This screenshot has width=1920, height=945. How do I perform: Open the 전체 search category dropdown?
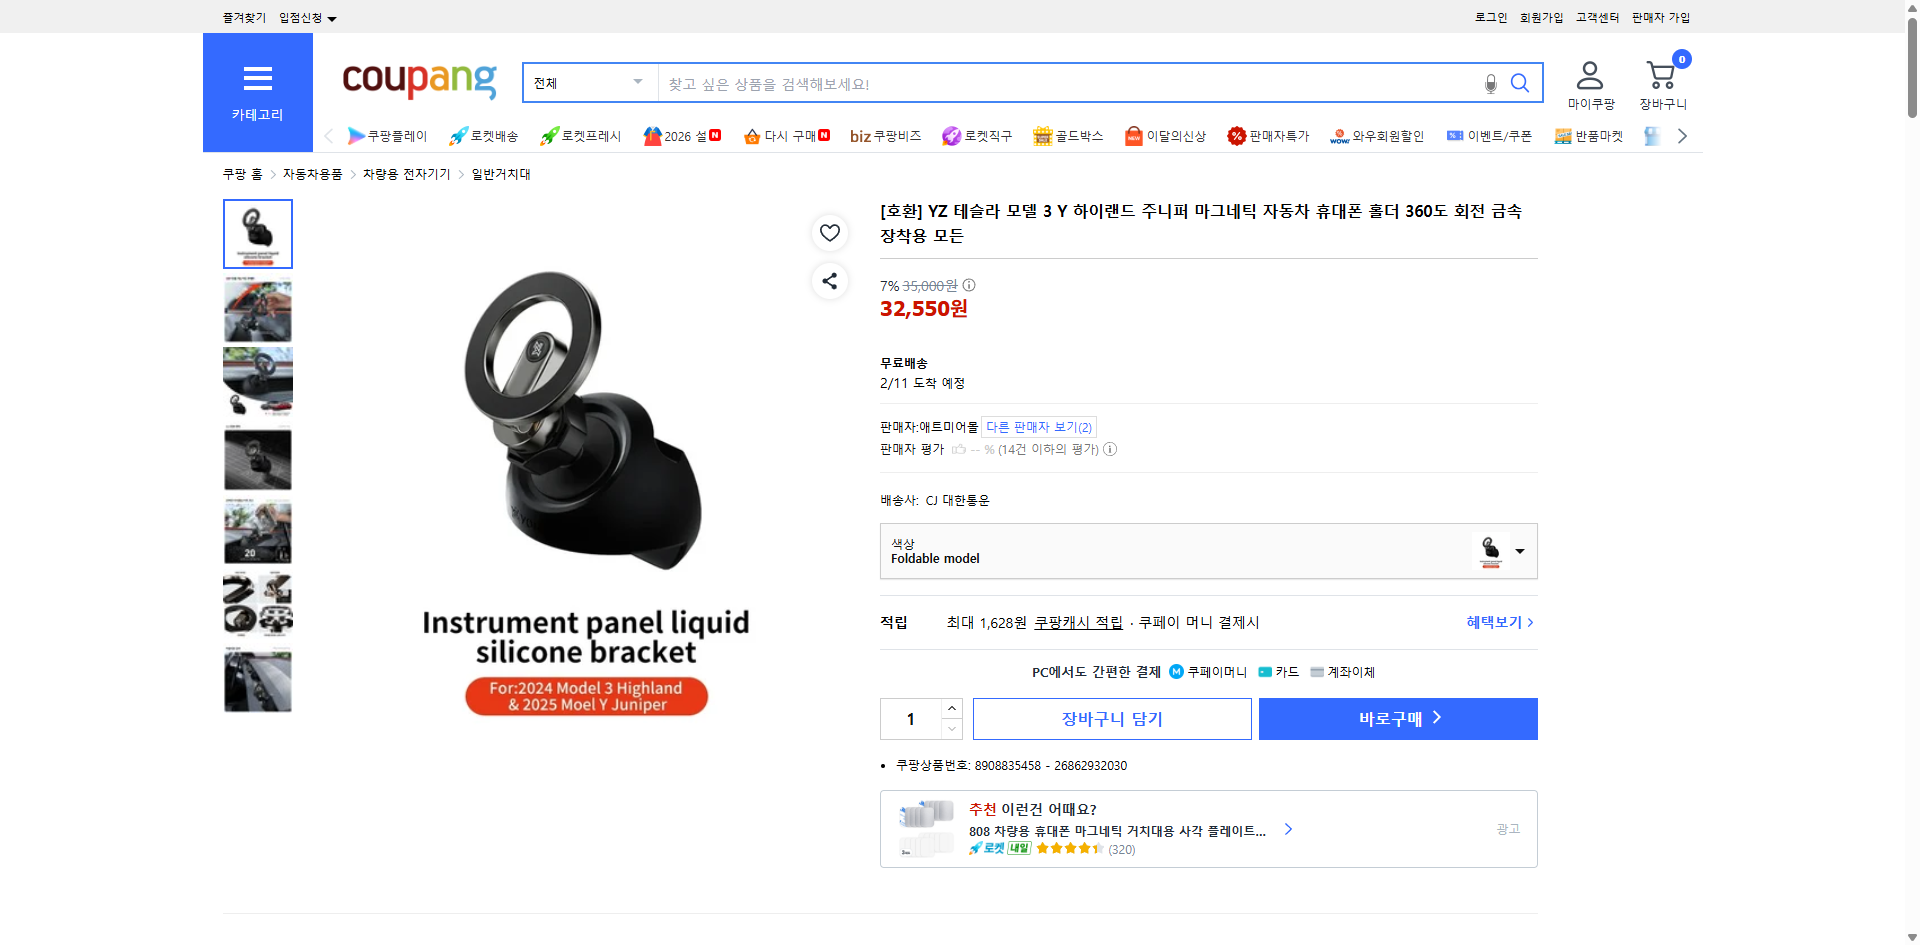click(x=589, y=83)
